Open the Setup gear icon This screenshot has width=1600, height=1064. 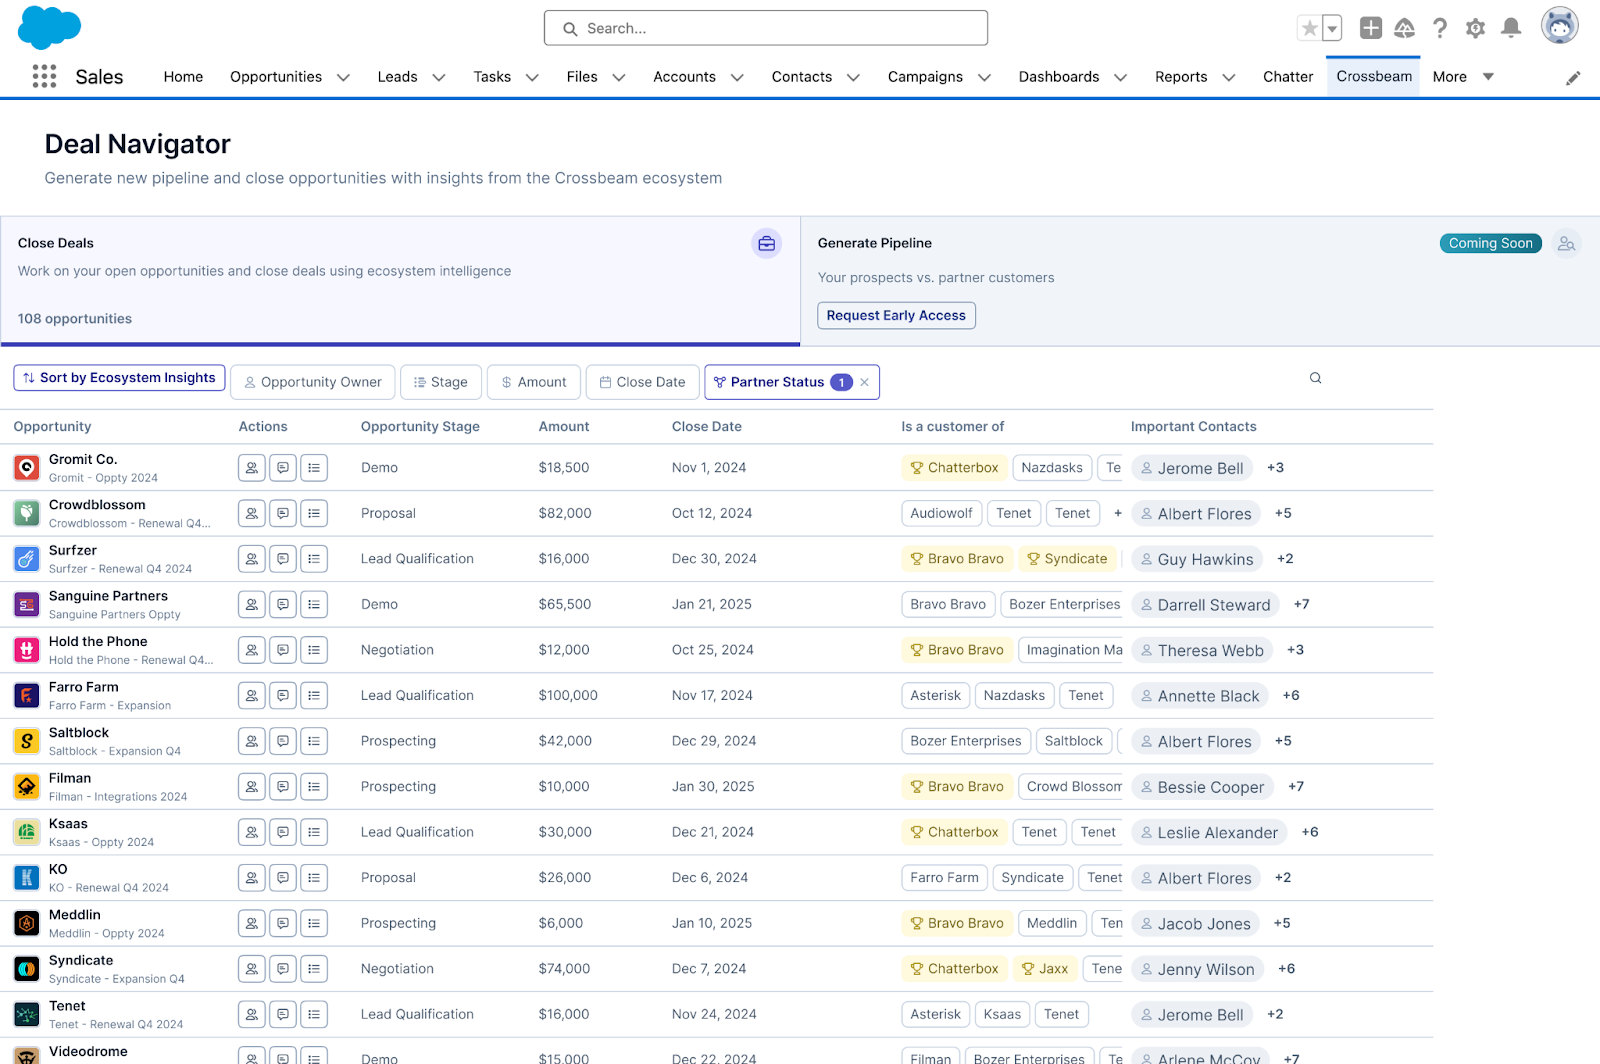(x=1475, y=28)
